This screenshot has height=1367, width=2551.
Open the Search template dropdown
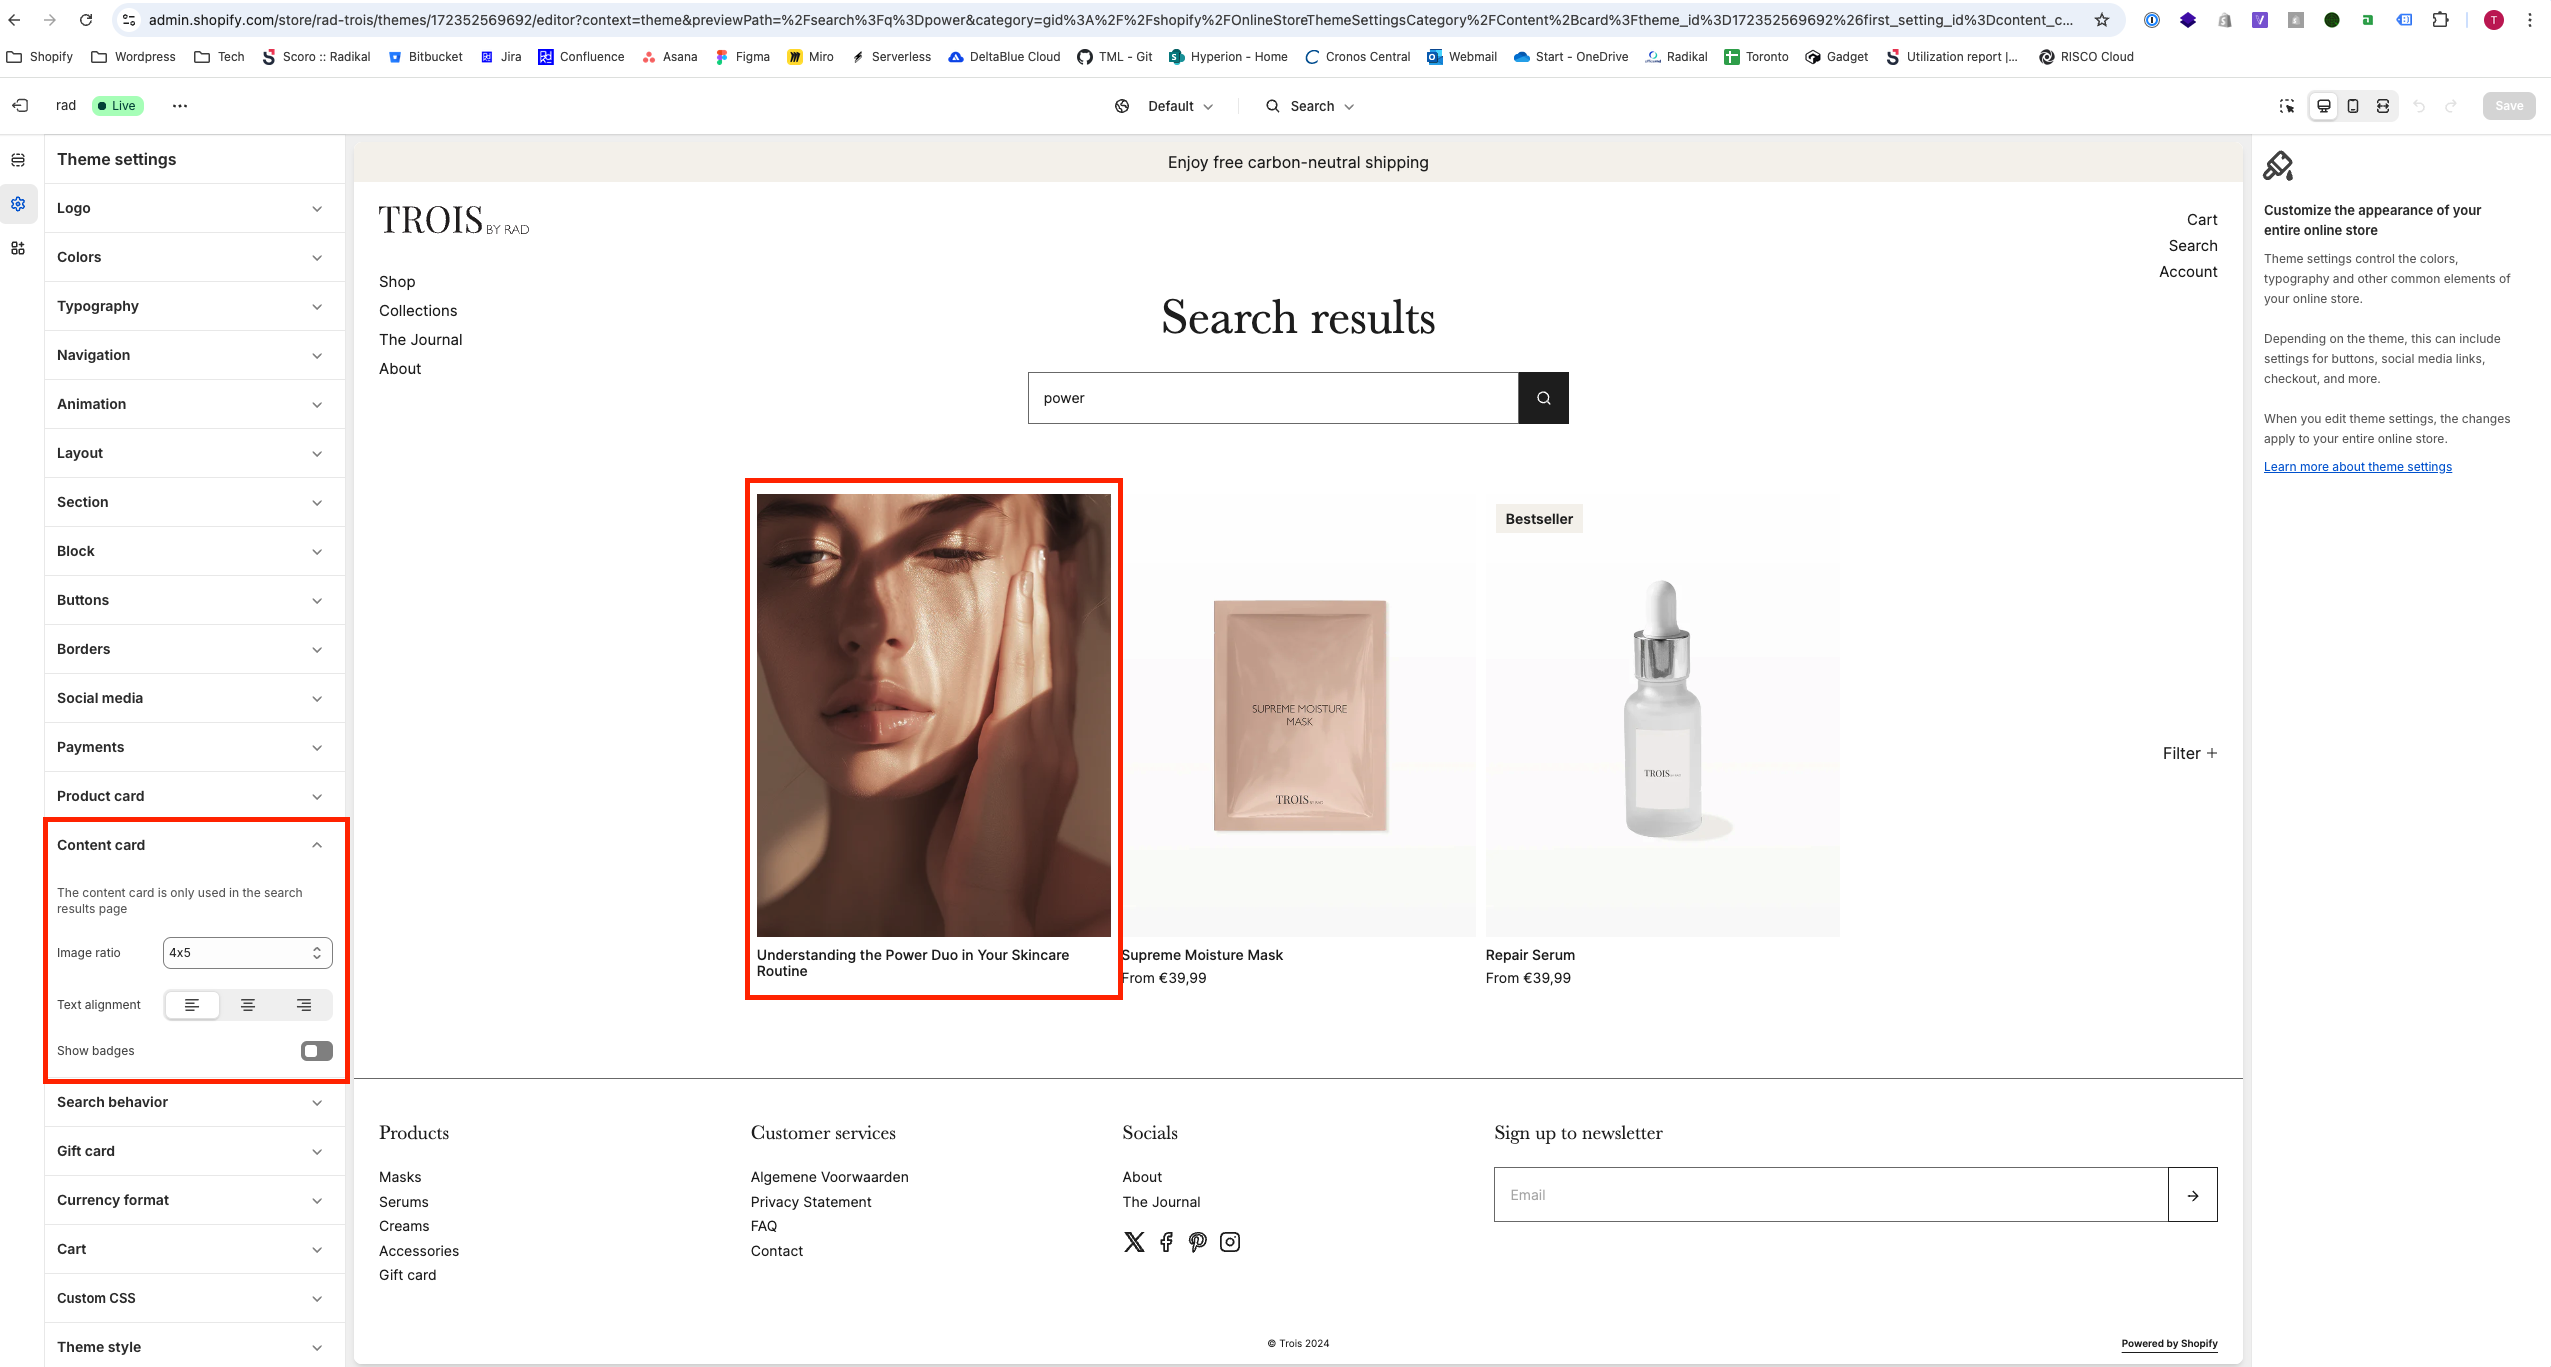pos(1310,106)
